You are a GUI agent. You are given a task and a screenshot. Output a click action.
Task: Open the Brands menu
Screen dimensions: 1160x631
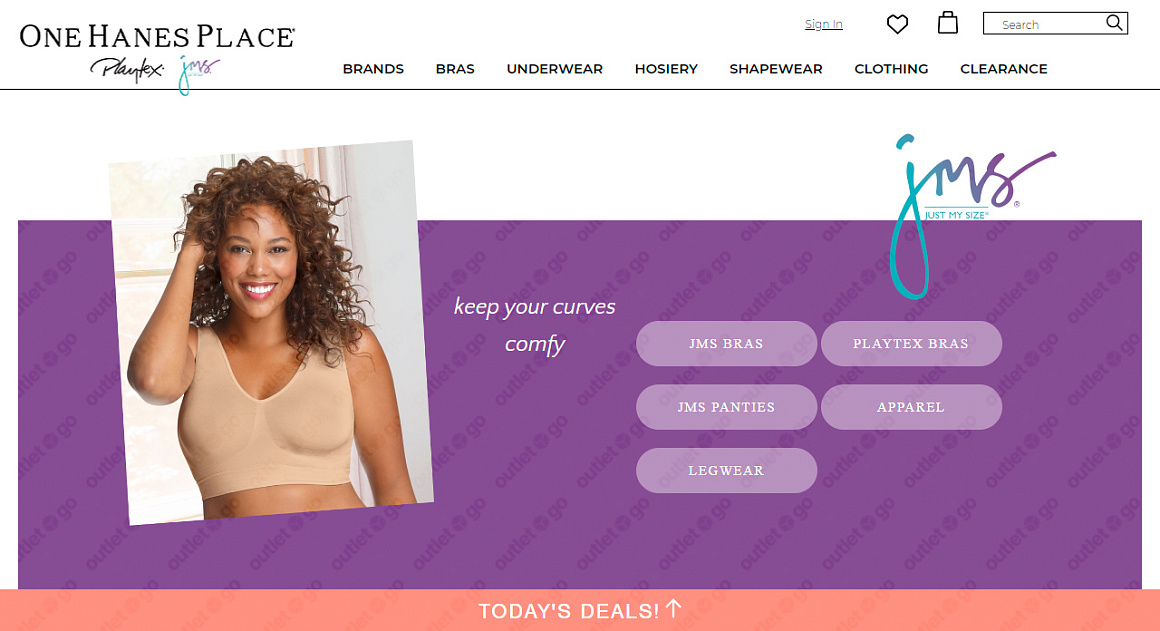[373, 69]
